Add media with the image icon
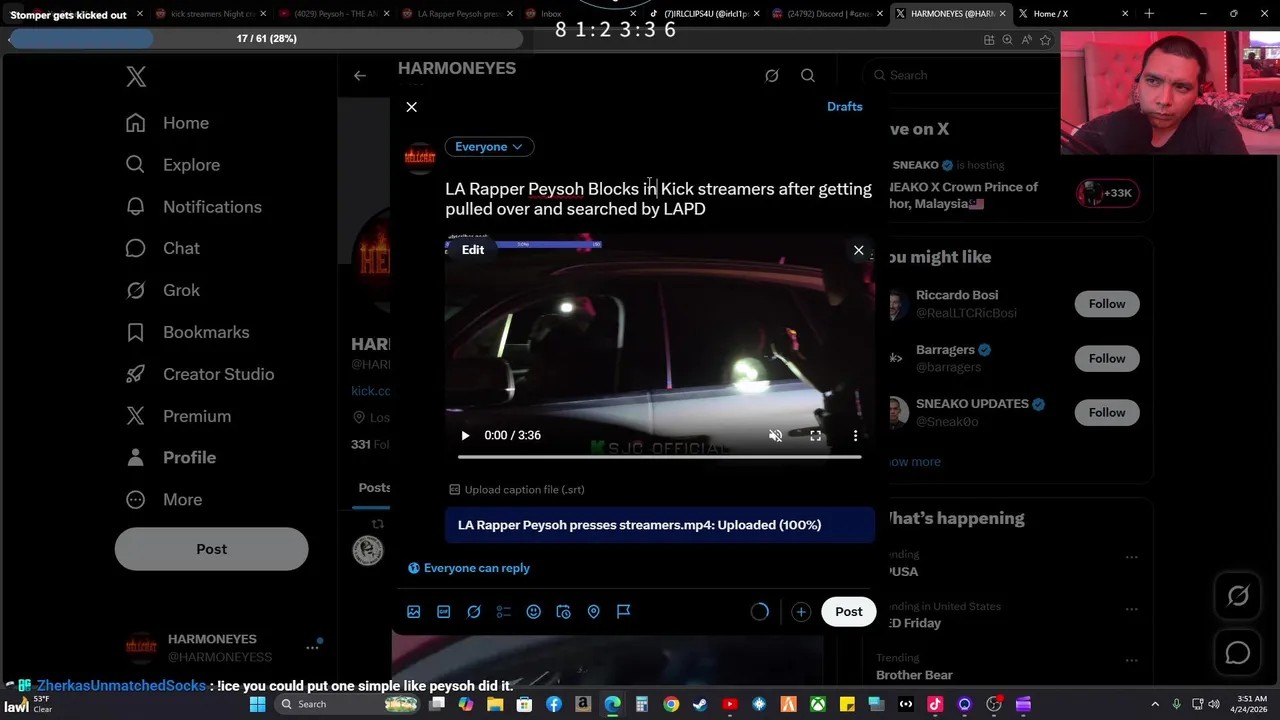The height and width of the screenshot is (720, 1280). click(x=414, y=611)
